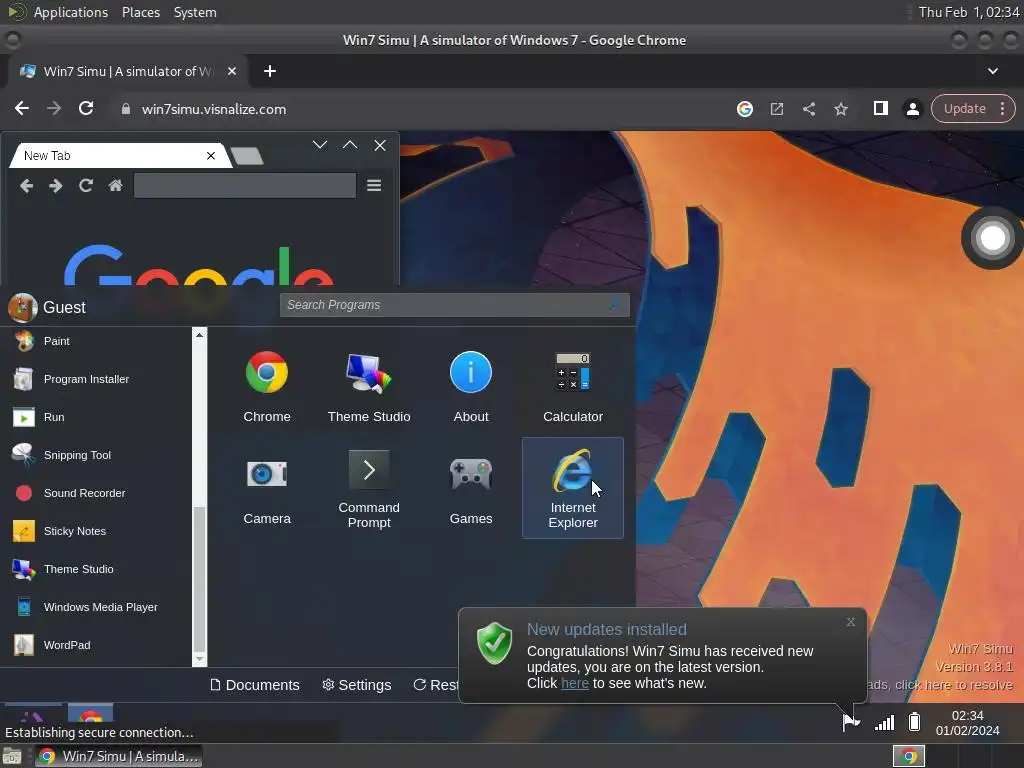Open the Places menu in top panel

pos(140,12)
